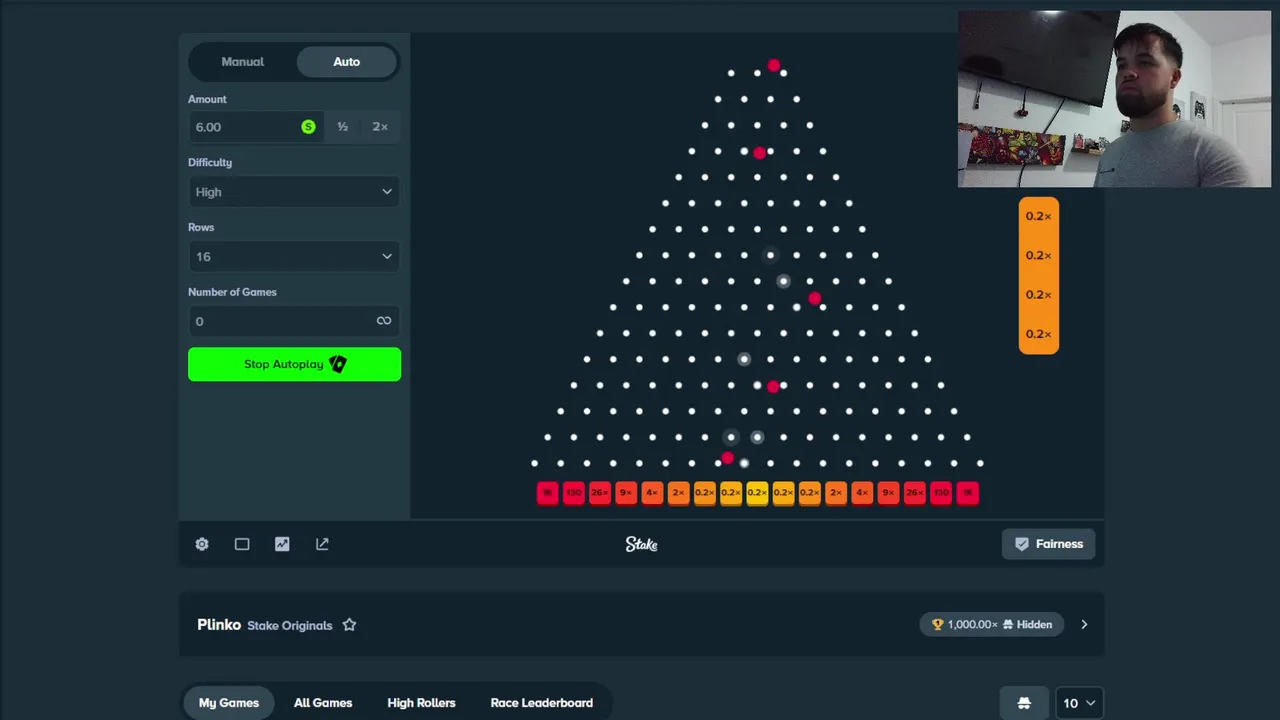The height and width of the screenshot is (720, 1280).
Task: Double the bet with the 2× button
Action: click(380, 127)
